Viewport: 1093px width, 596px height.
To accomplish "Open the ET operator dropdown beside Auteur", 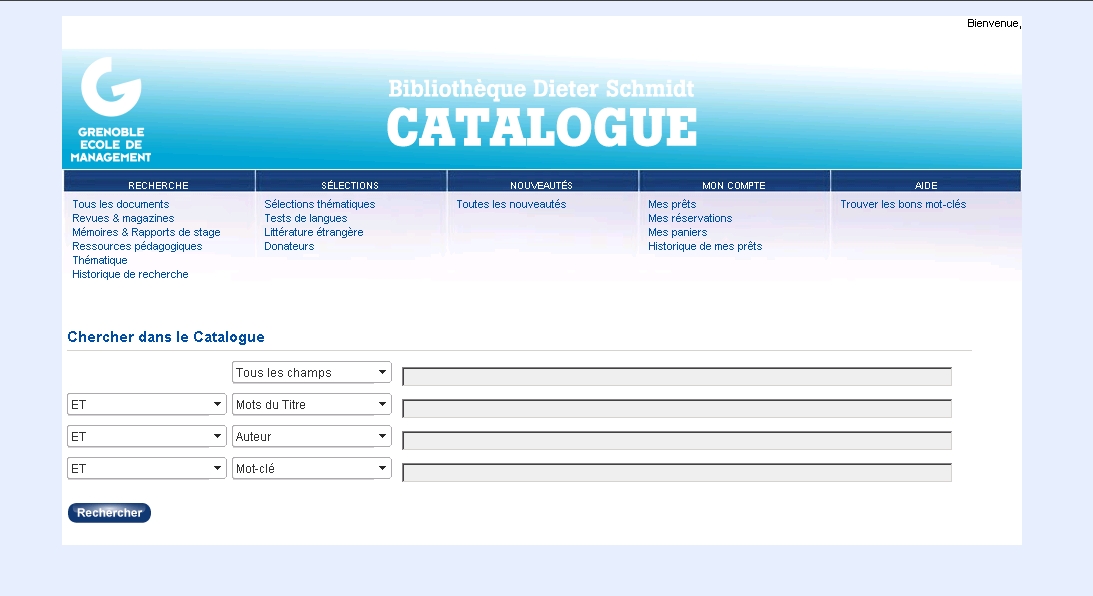I will click(x=146, y=436).
